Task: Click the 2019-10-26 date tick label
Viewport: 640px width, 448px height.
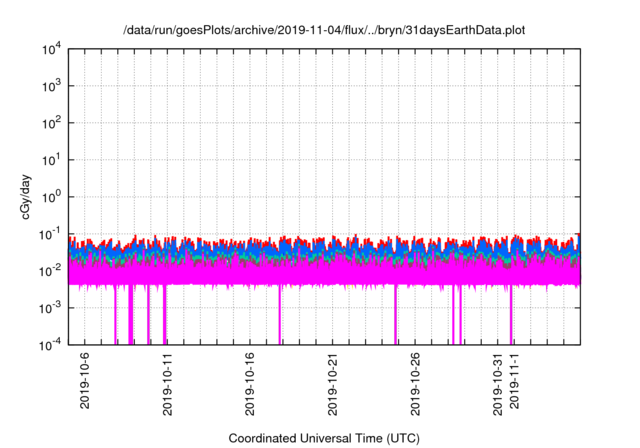Action: click(415, 384)
